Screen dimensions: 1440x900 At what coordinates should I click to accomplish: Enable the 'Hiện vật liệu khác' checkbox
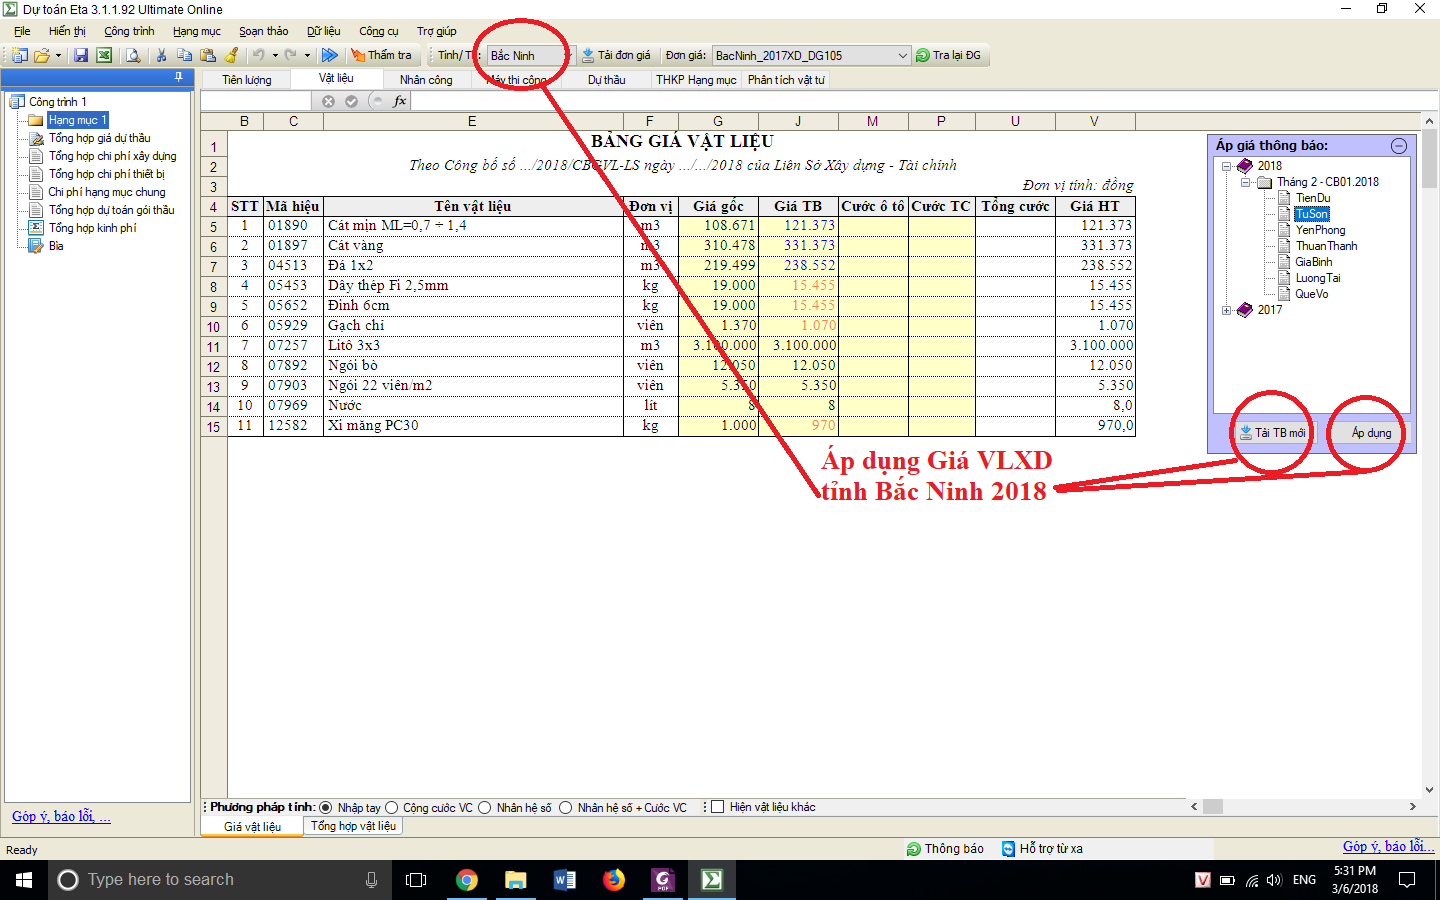717,808
